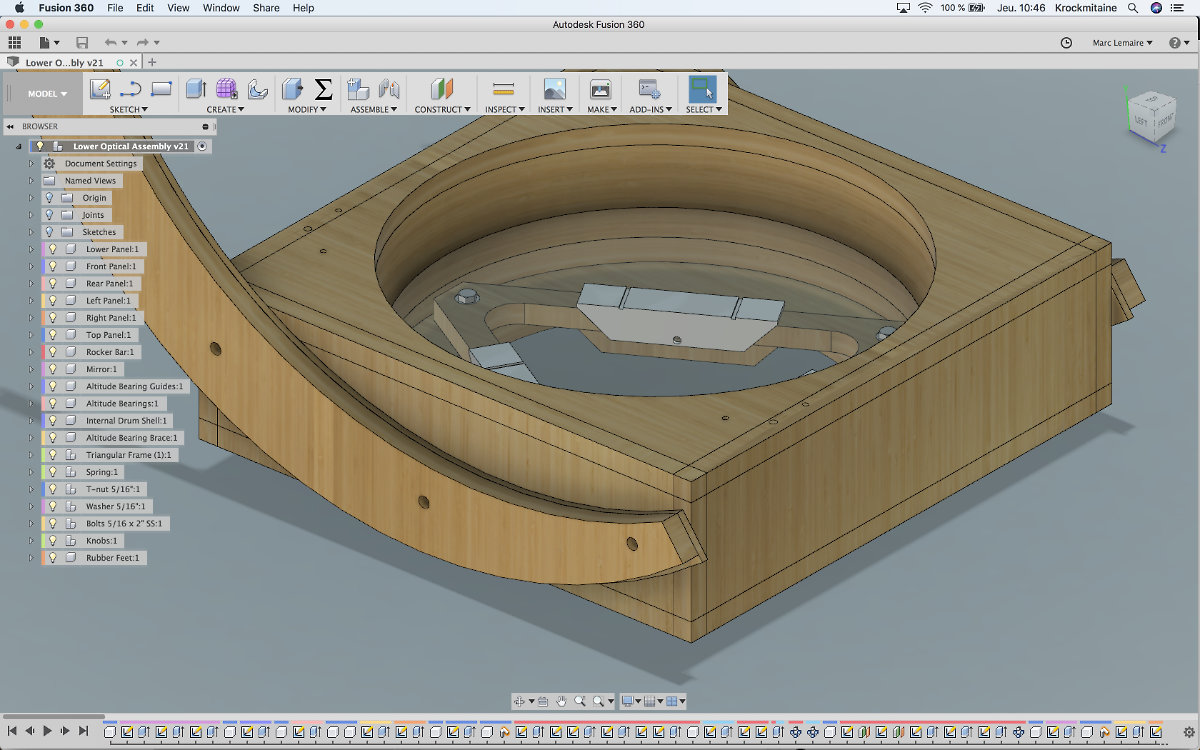Toggle the Sketches folder lightbulb
The image size is (1200, 750).
(50, 232)
